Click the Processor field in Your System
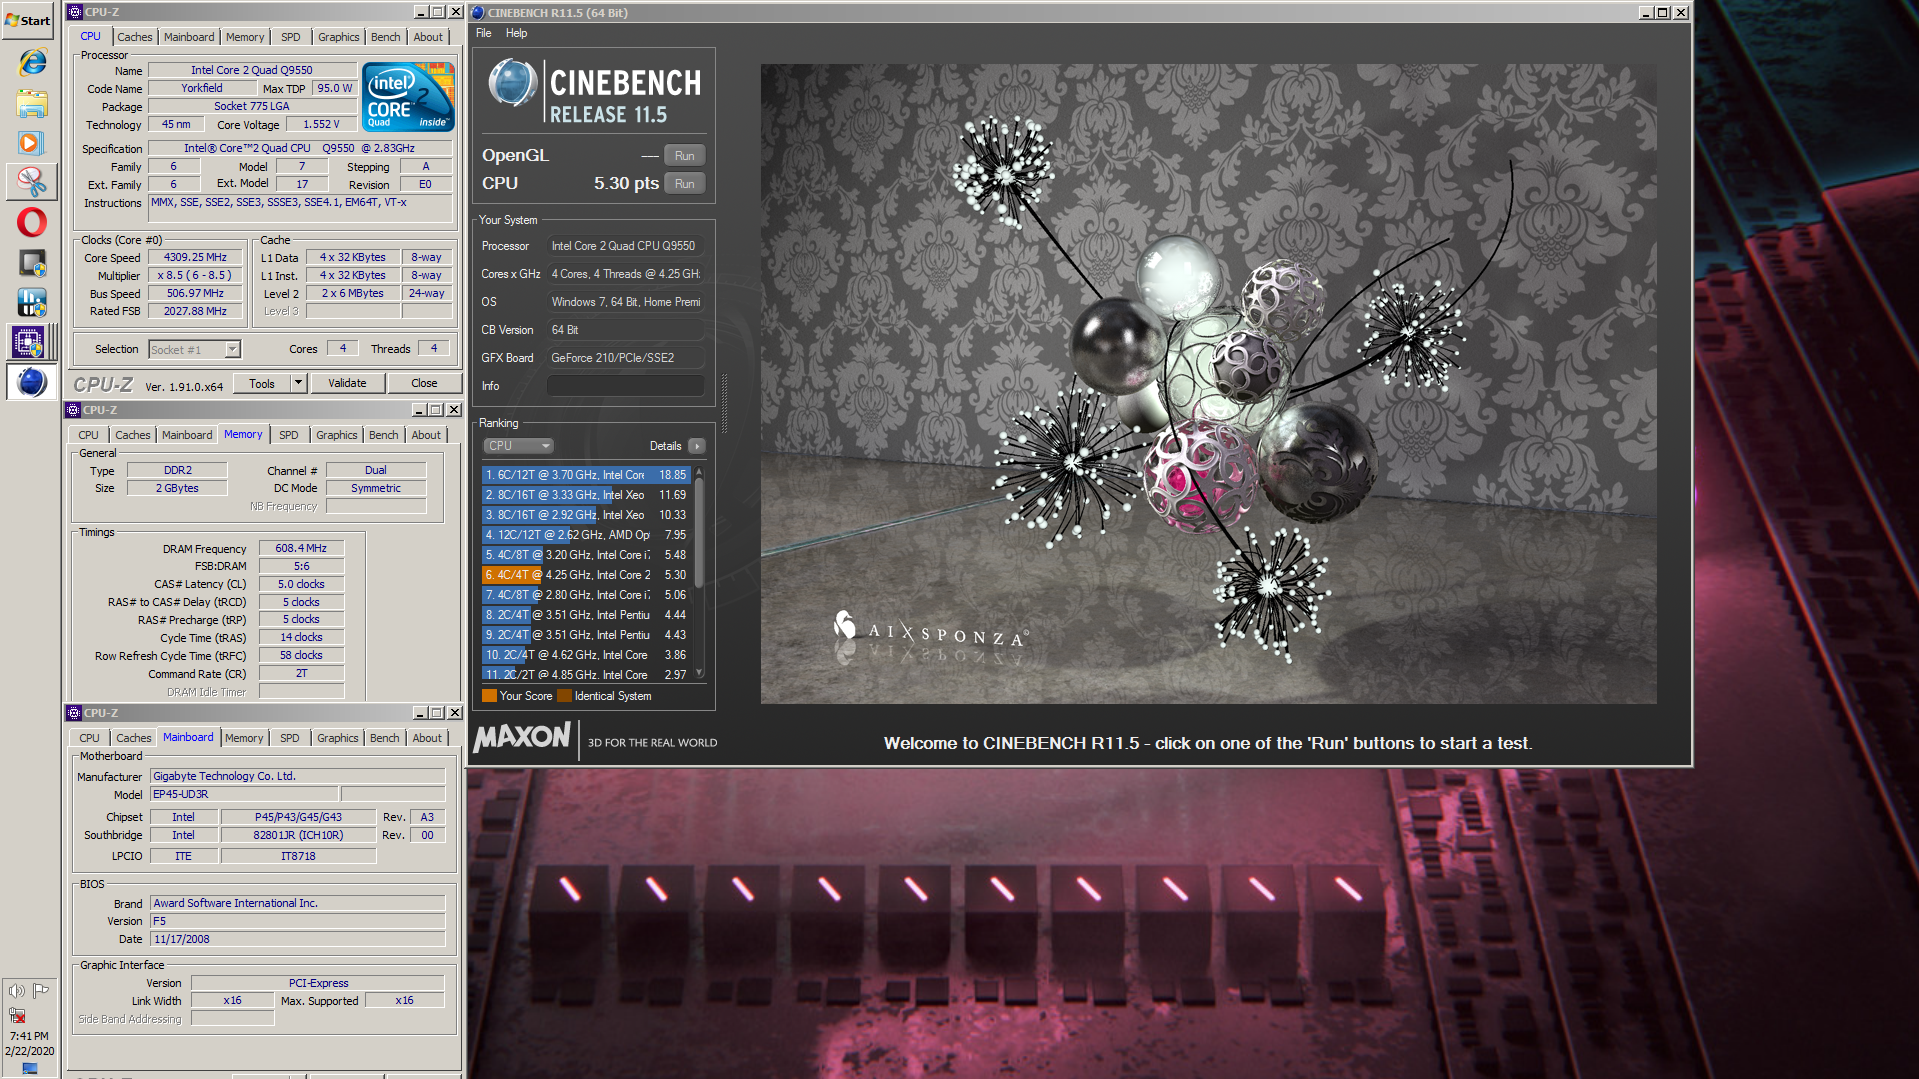Image resolution: width=1919 pixels, height=1079 pixels. click(x=625, y=246)
